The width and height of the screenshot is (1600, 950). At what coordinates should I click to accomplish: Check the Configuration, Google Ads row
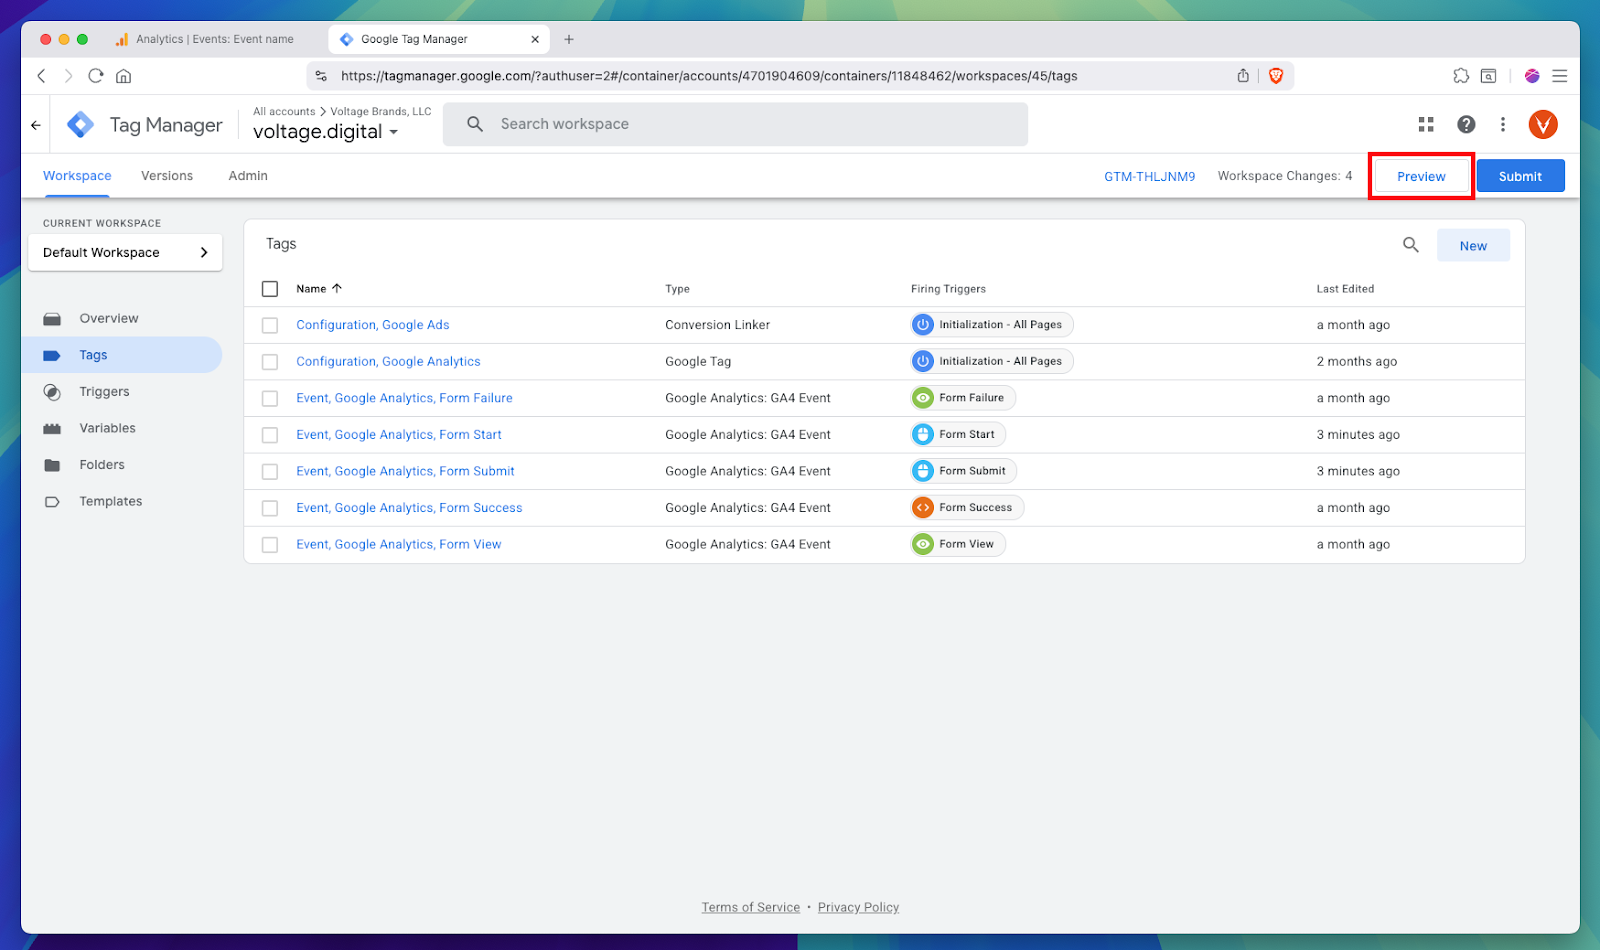[x=270, y=325]
